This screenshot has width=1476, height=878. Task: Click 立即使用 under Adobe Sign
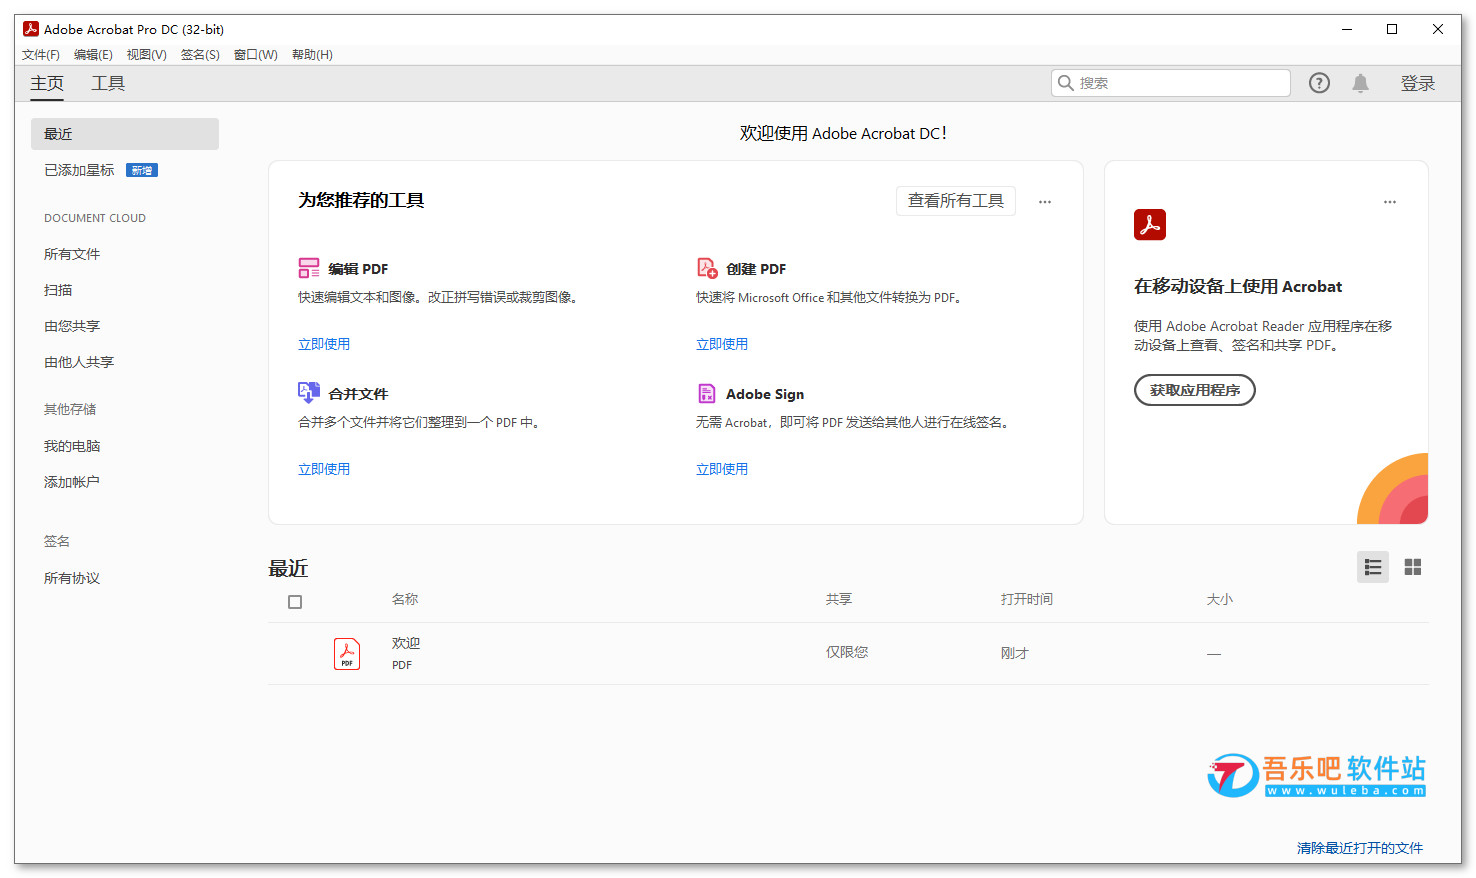(722, 469)
